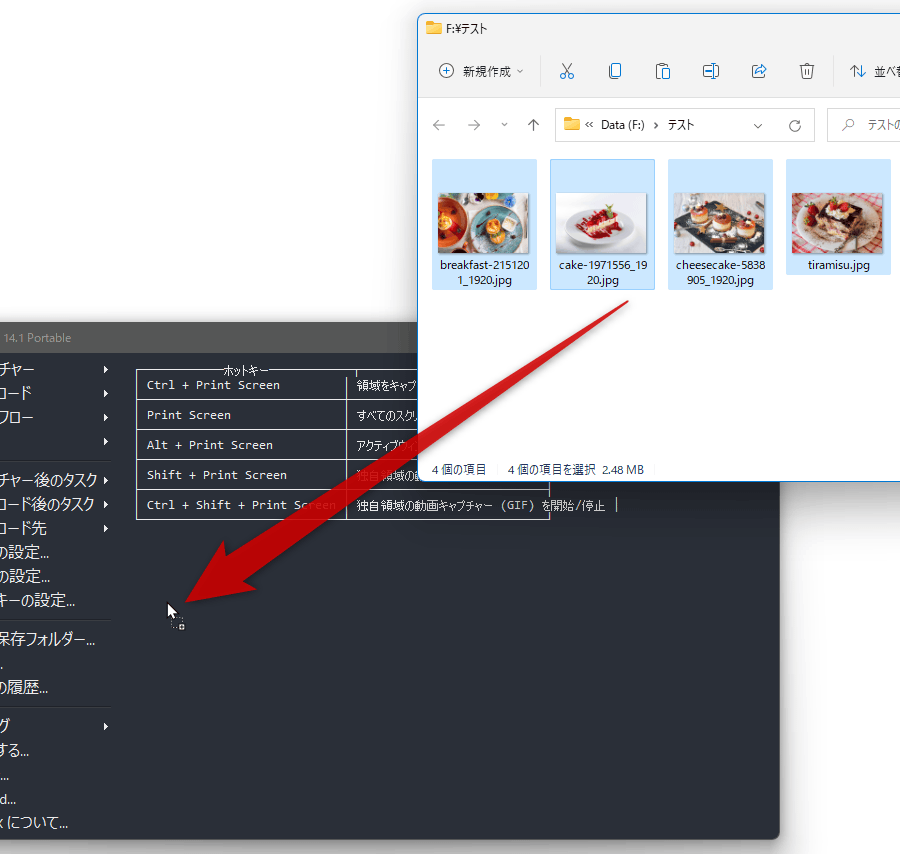The image size is (900, 854).
Task: Select the cheesecake-5838905_1920.jpg thumbnail
Action: pyautogui.click(x=720, y=224)
